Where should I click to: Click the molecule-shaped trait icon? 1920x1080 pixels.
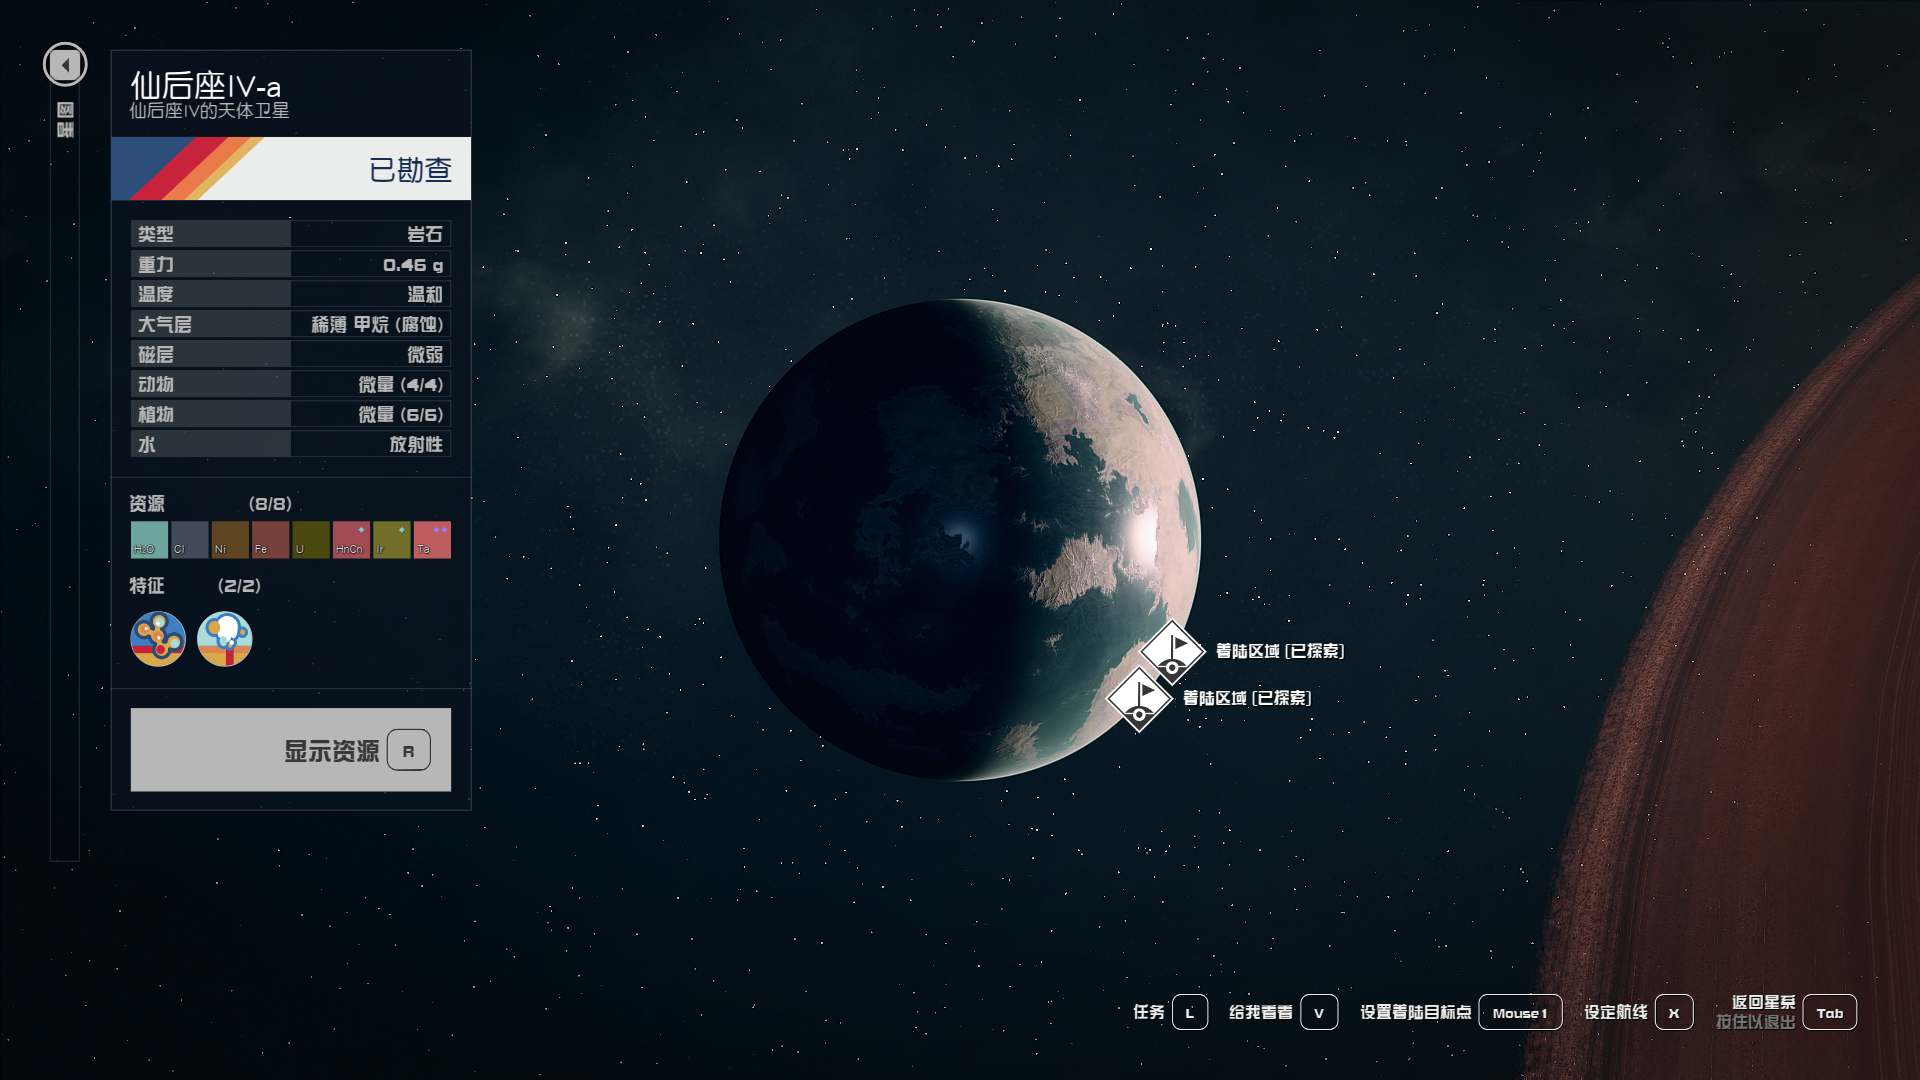[158, 639]
